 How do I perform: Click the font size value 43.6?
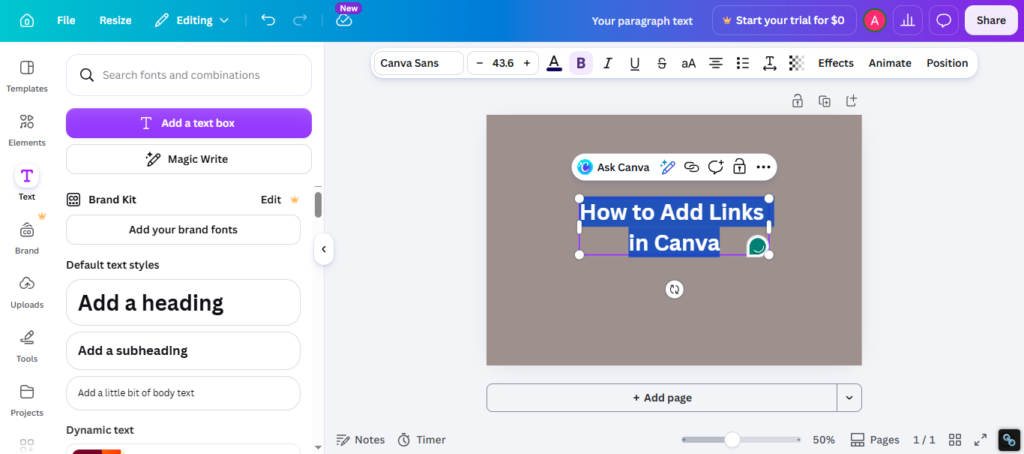click(503, 63)
